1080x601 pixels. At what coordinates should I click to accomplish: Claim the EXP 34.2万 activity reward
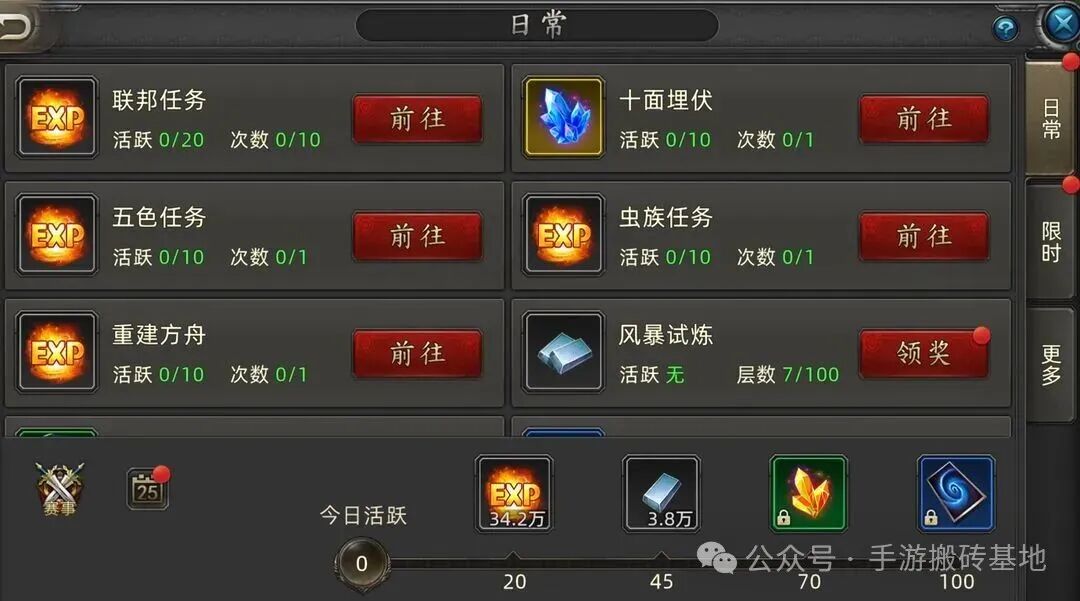coord(514,494)
